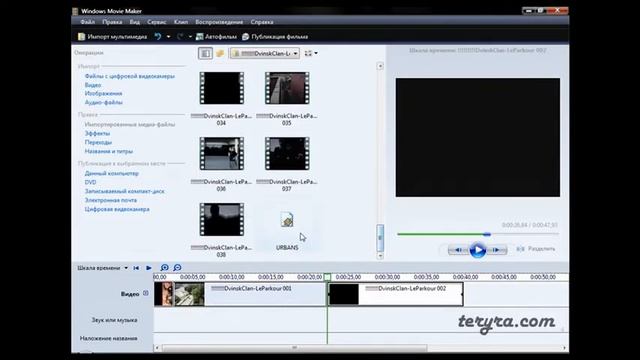This screenshot has width=640, height=360.
Task: Click Данный компьютер publish link
Action: click(111, 173)
